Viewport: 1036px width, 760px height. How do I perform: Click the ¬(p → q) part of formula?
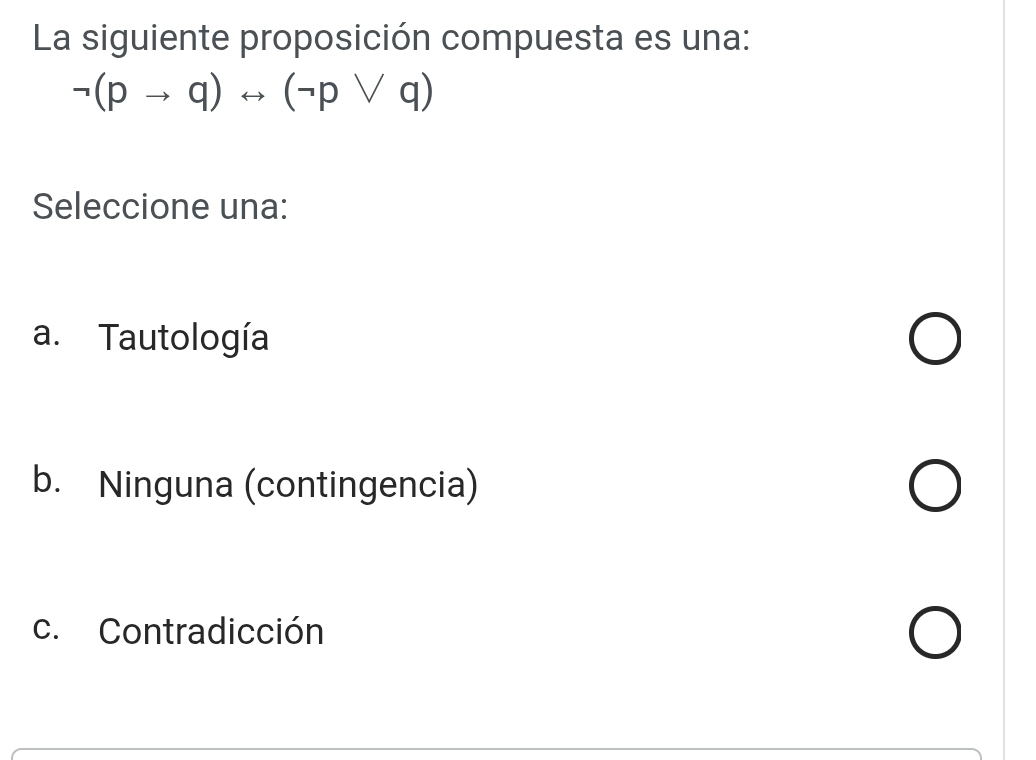(x=147, y=91)
